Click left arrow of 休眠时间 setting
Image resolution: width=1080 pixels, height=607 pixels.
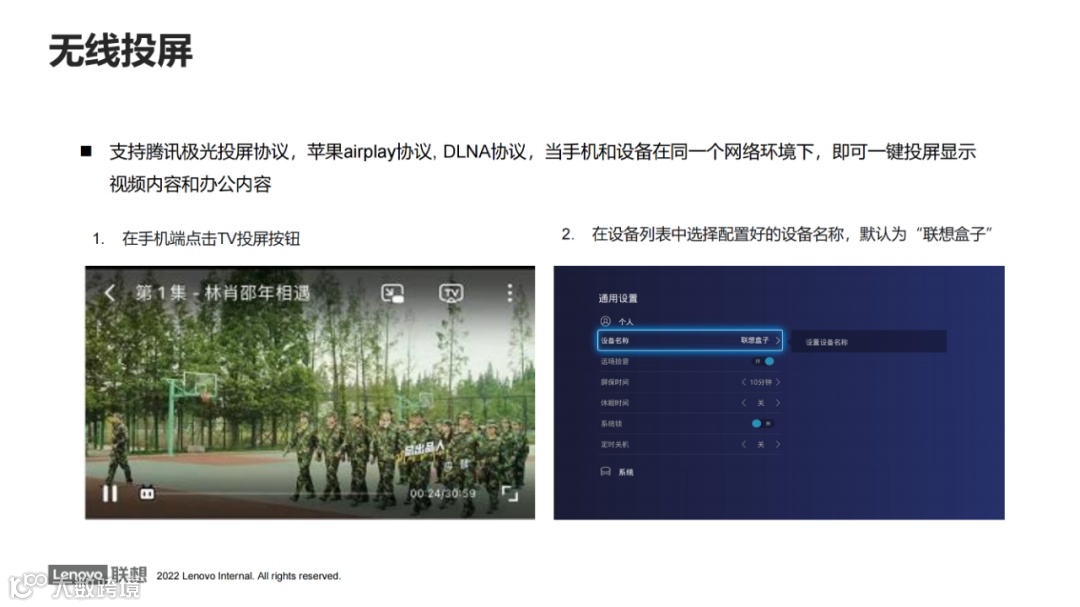coord(744,402)
